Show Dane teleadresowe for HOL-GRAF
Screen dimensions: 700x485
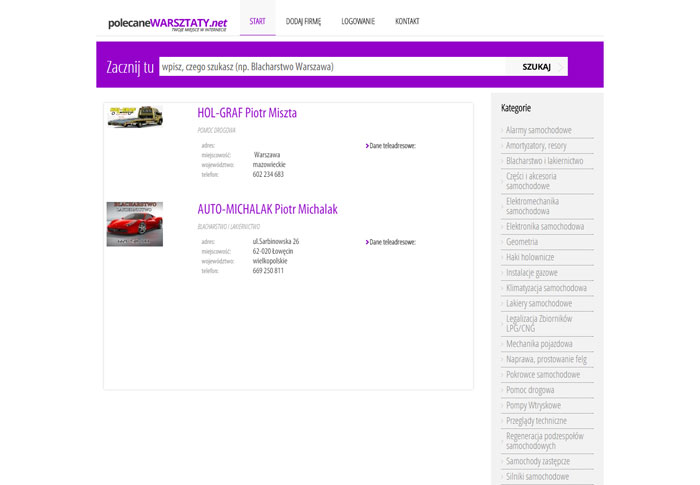(392, 146)
